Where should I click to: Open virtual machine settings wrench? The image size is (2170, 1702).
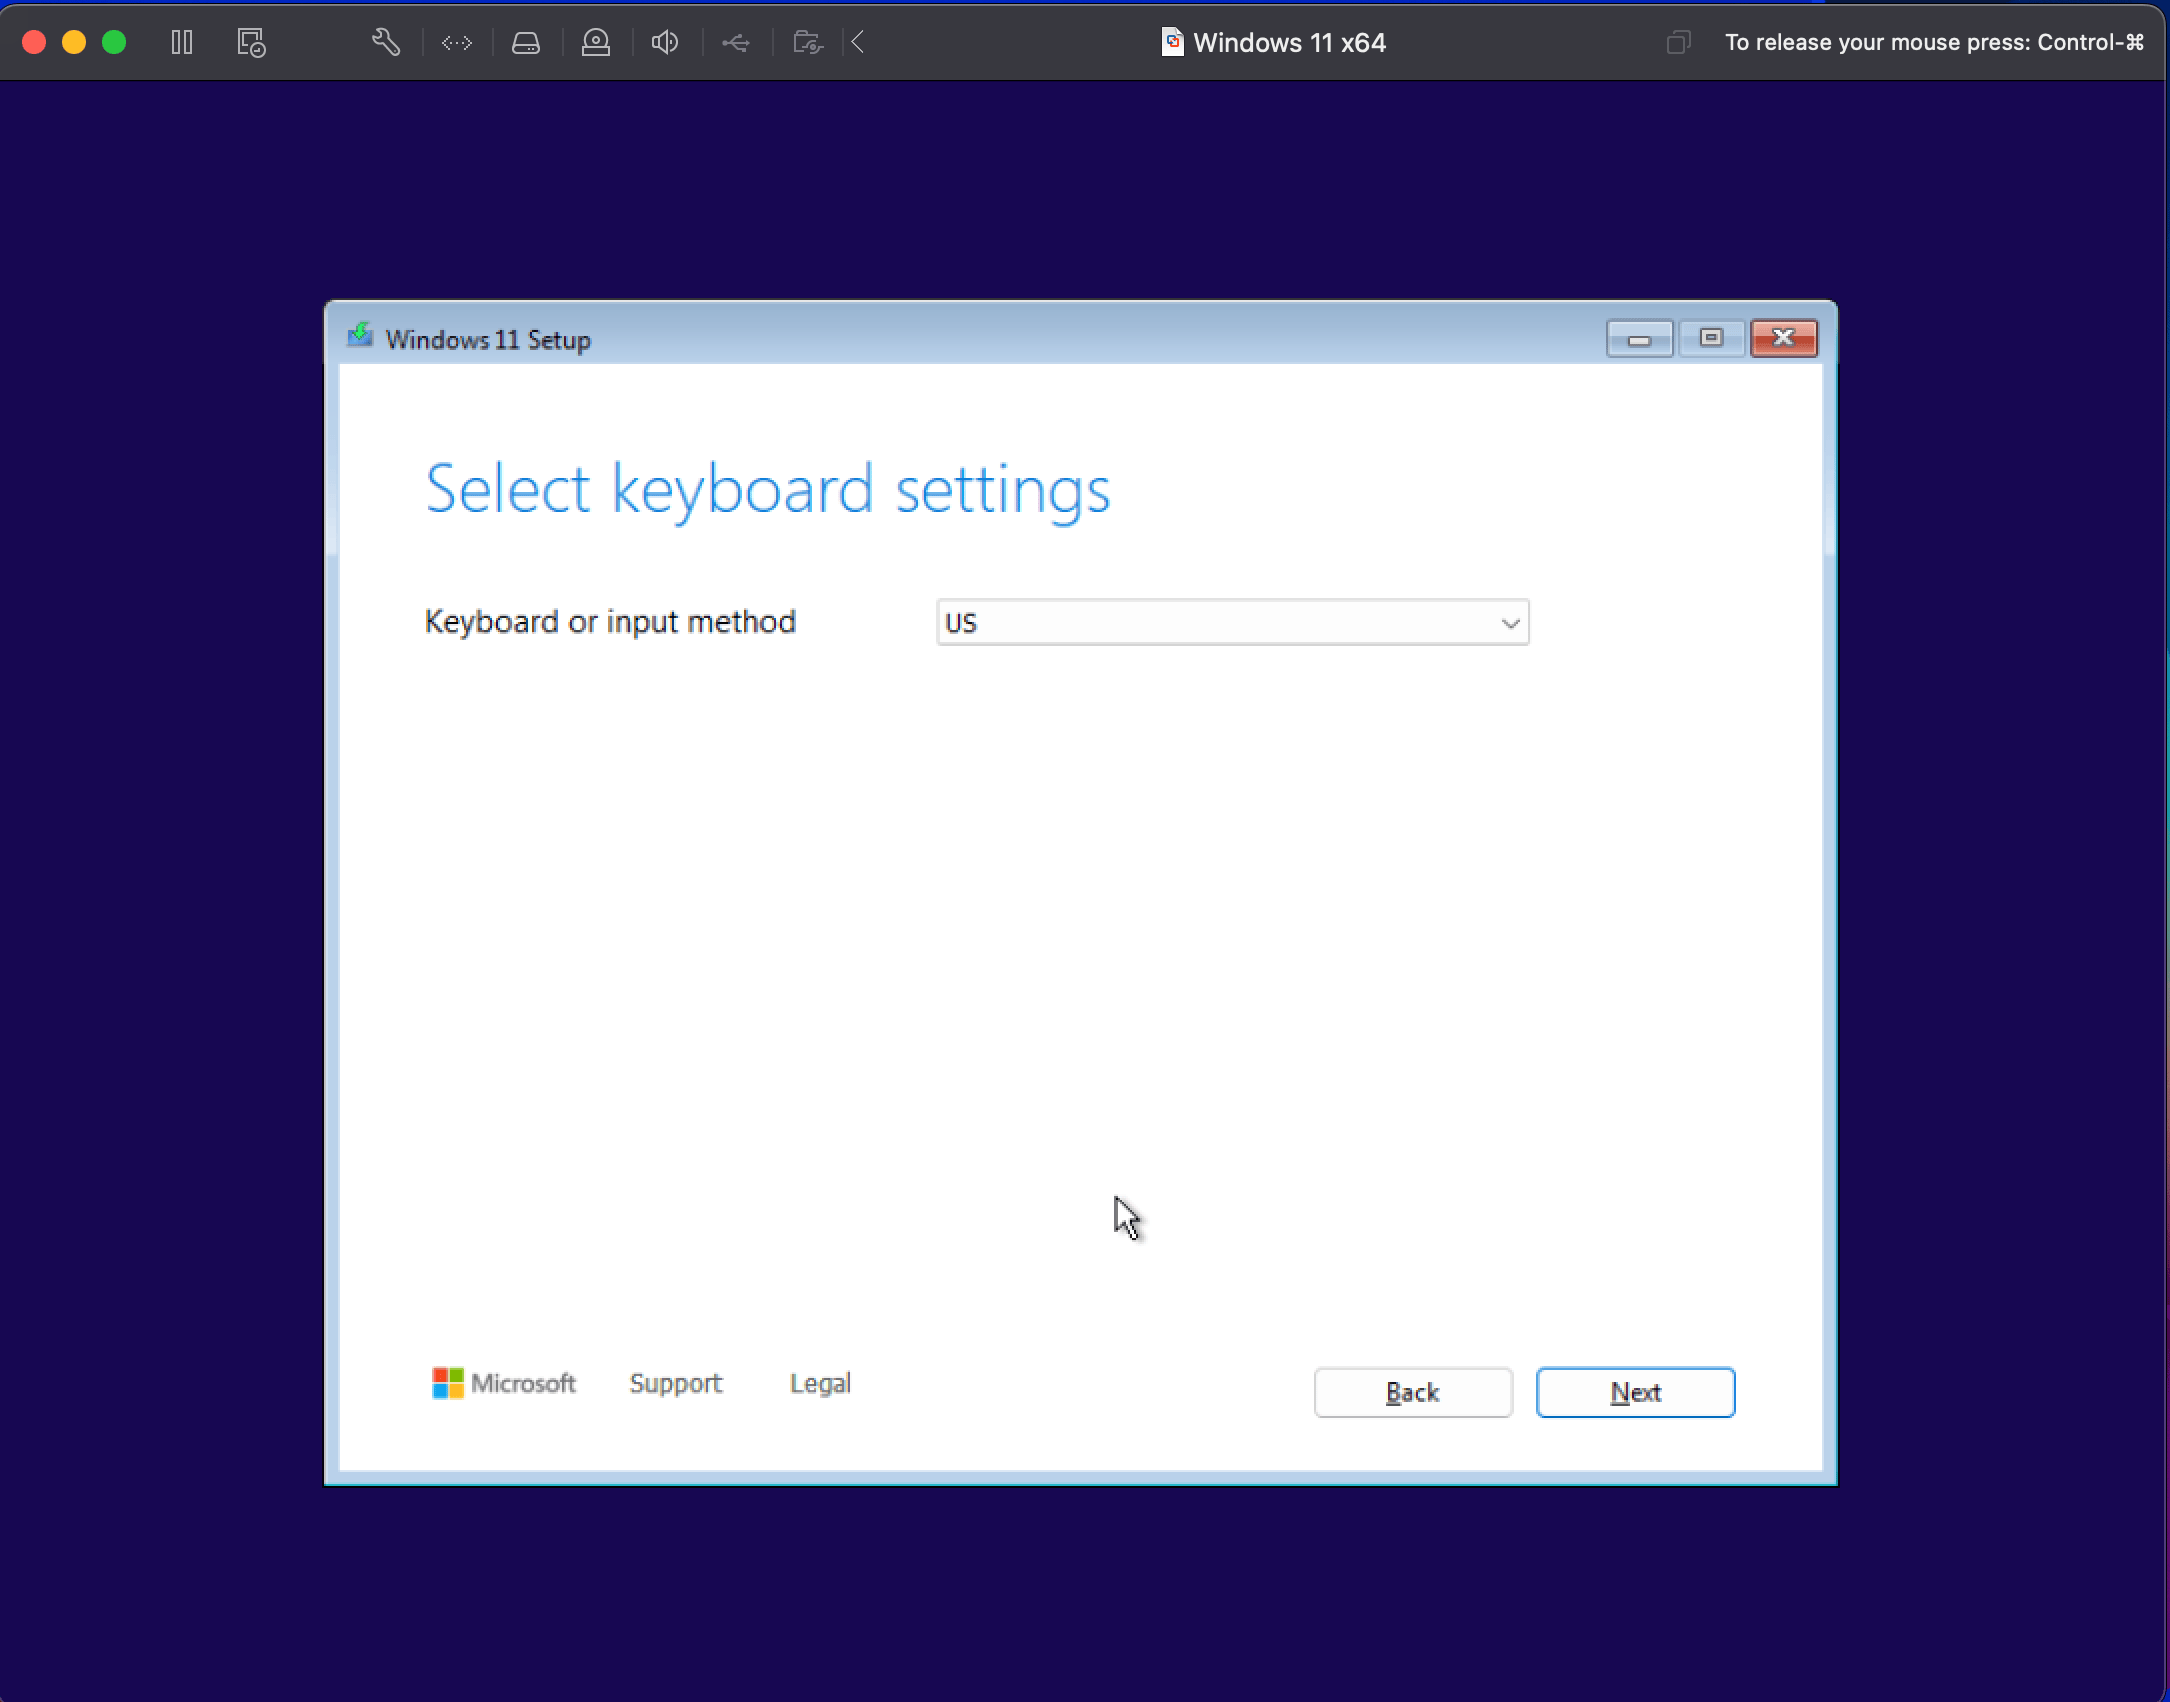click(x=386, y=42)
